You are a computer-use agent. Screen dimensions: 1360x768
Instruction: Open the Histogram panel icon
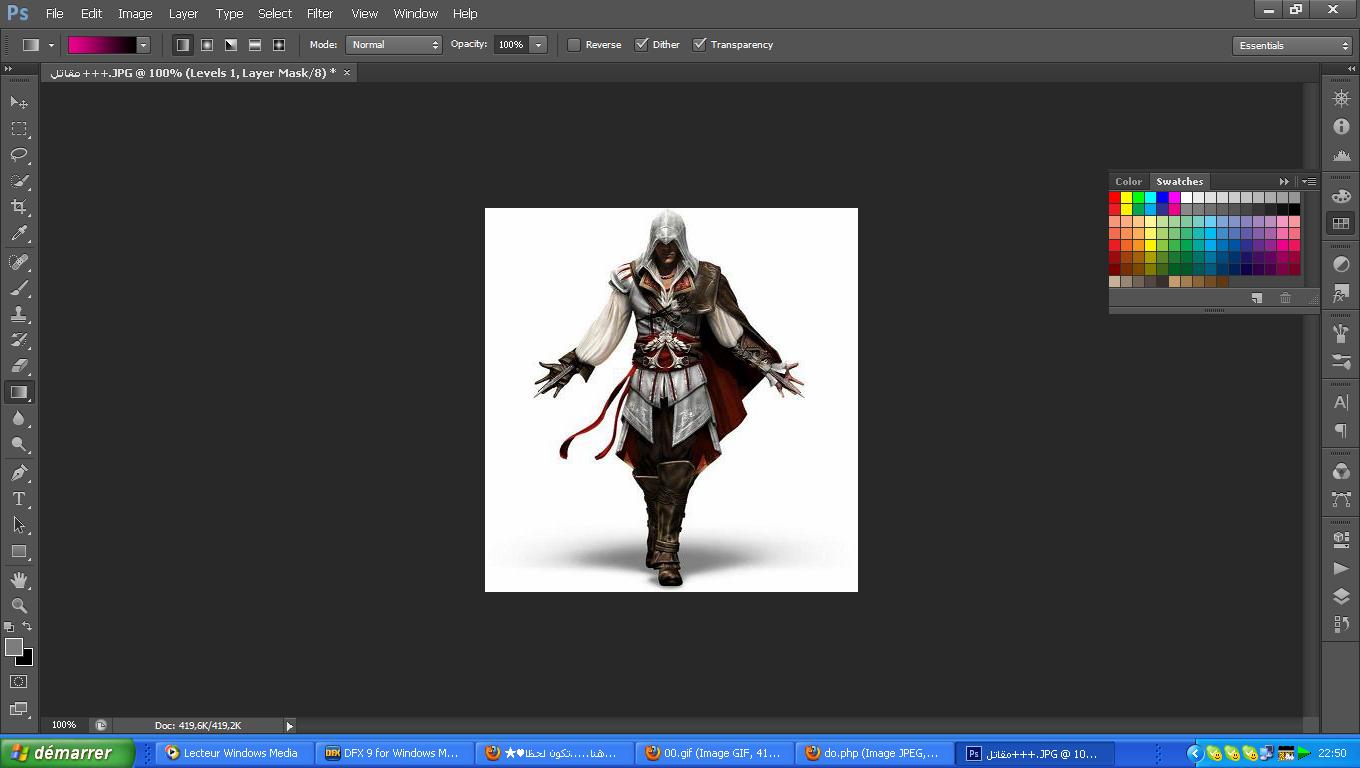(x=1341, y=155)
